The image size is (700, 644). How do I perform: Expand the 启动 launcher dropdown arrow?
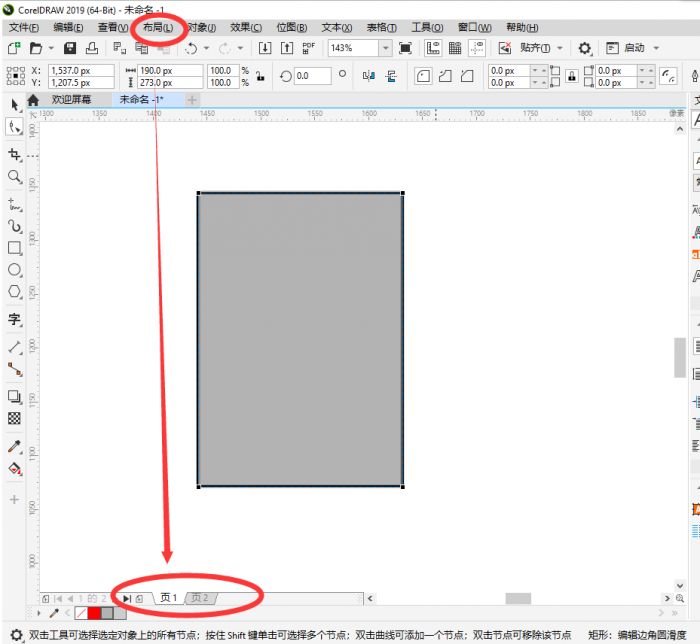656,48
